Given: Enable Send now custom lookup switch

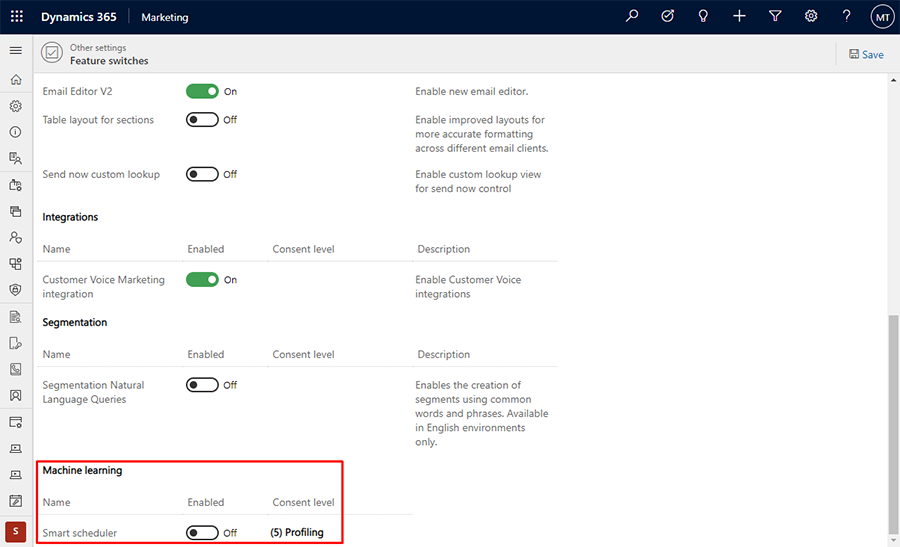Looking at the screenshot, I should pyautogui.click(x=202, y=174).
